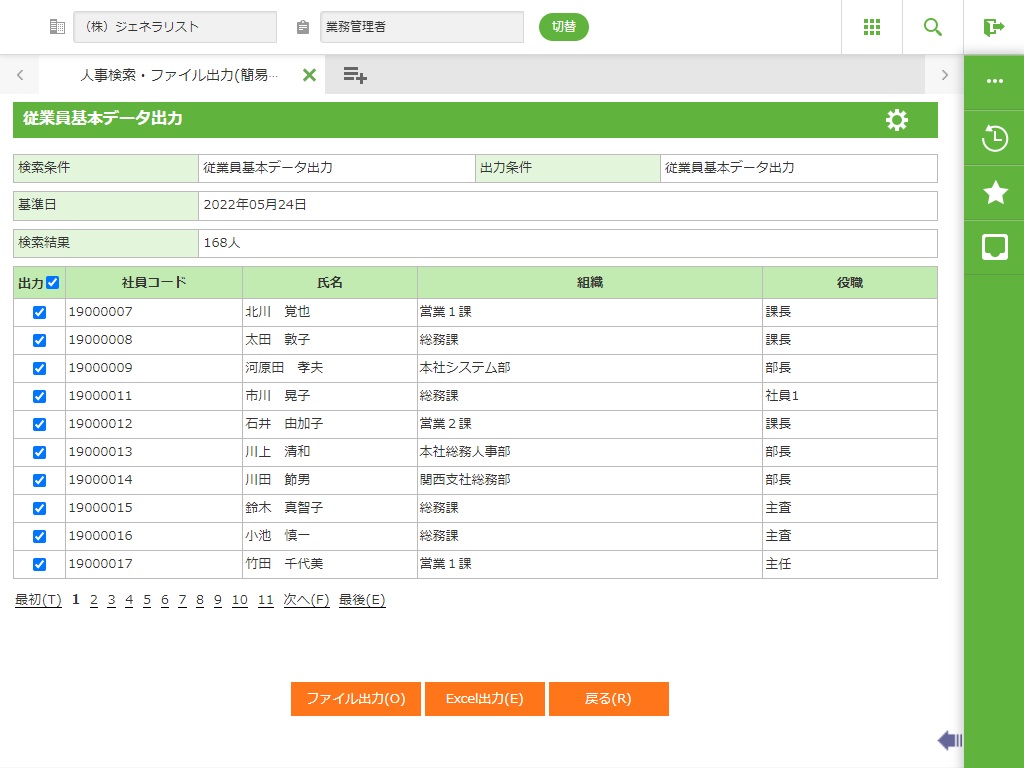
Task: Open the apps grid menu icon
Action: pyautogui.click(x=871, y=27)
